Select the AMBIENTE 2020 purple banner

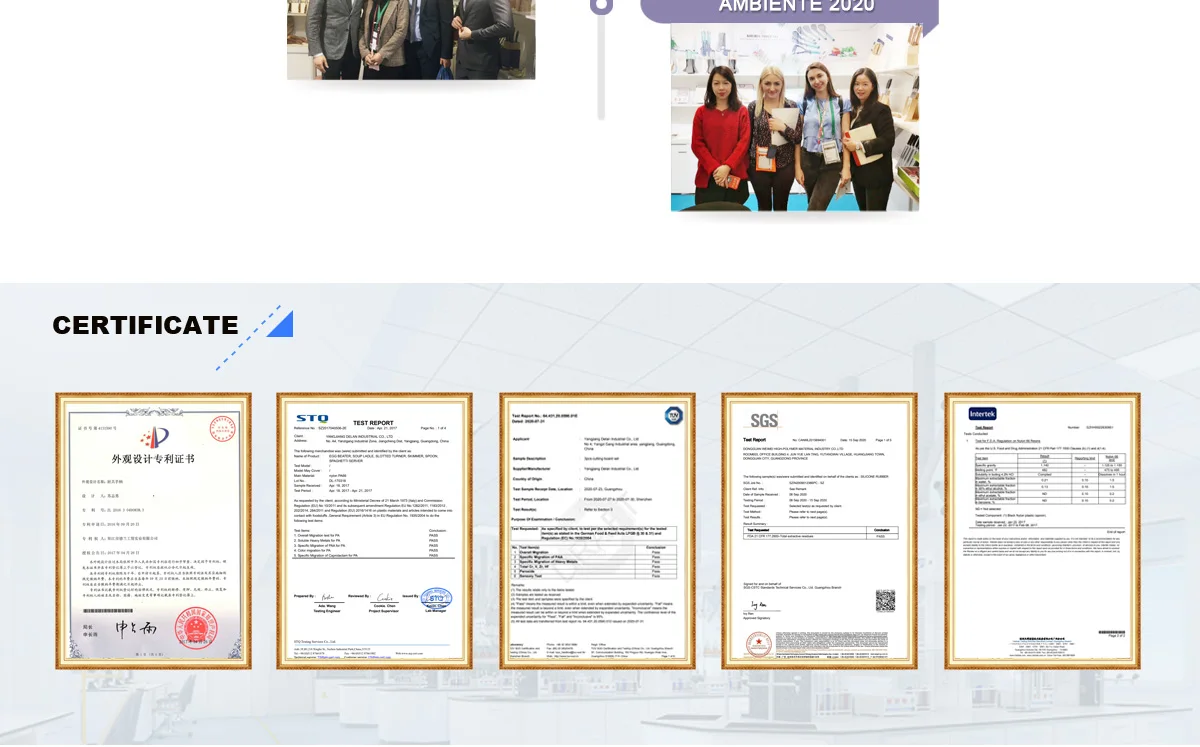point(790,8)
